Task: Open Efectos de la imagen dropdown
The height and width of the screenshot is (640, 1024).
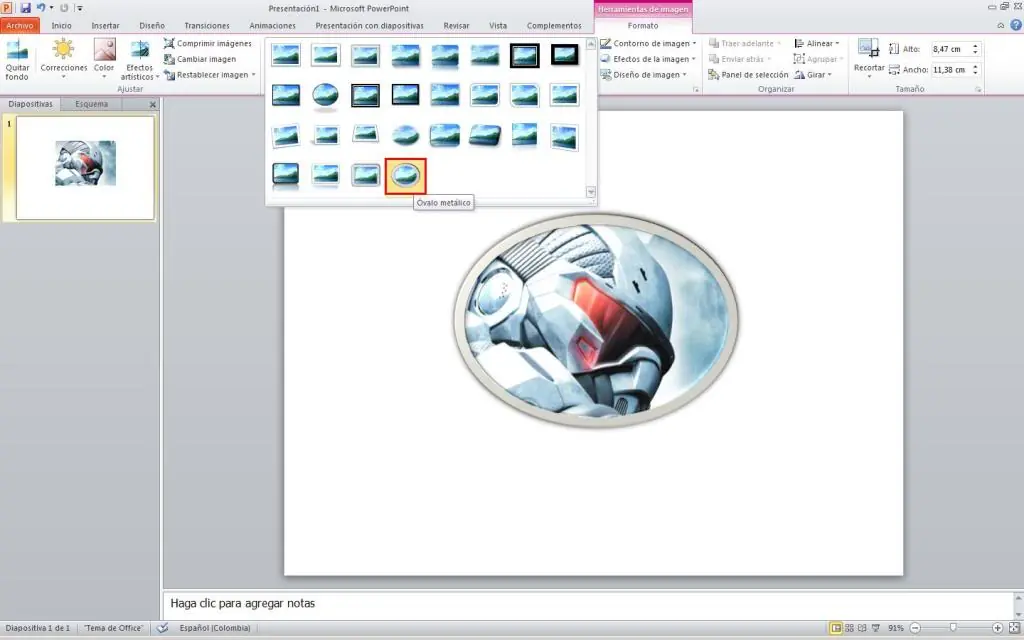Action: (648, 59)
